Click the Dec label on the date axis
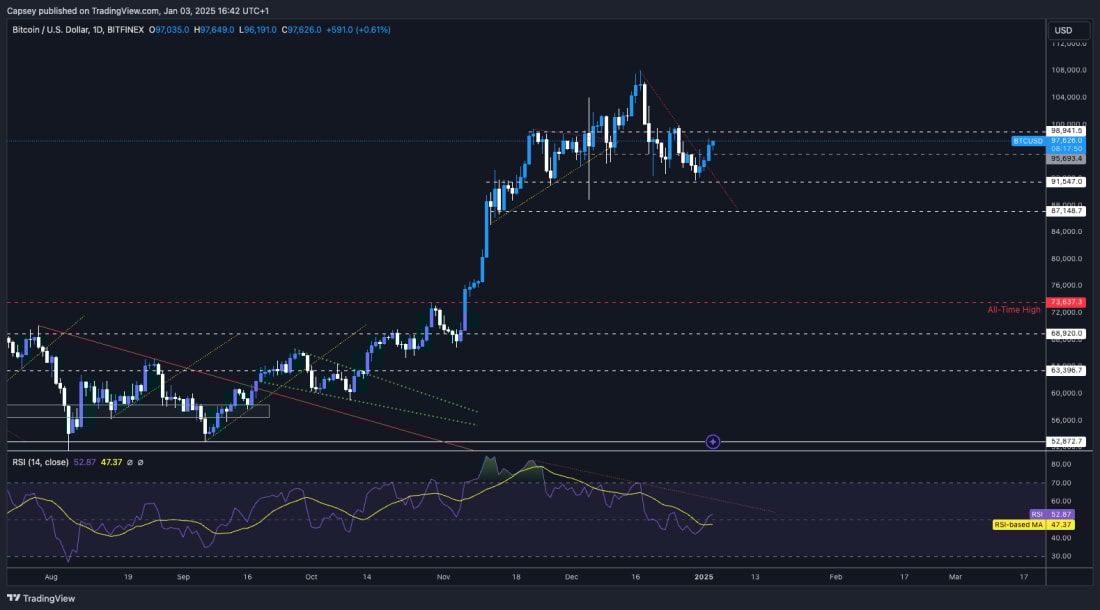 pyautogui.click(x=571, y=577)
